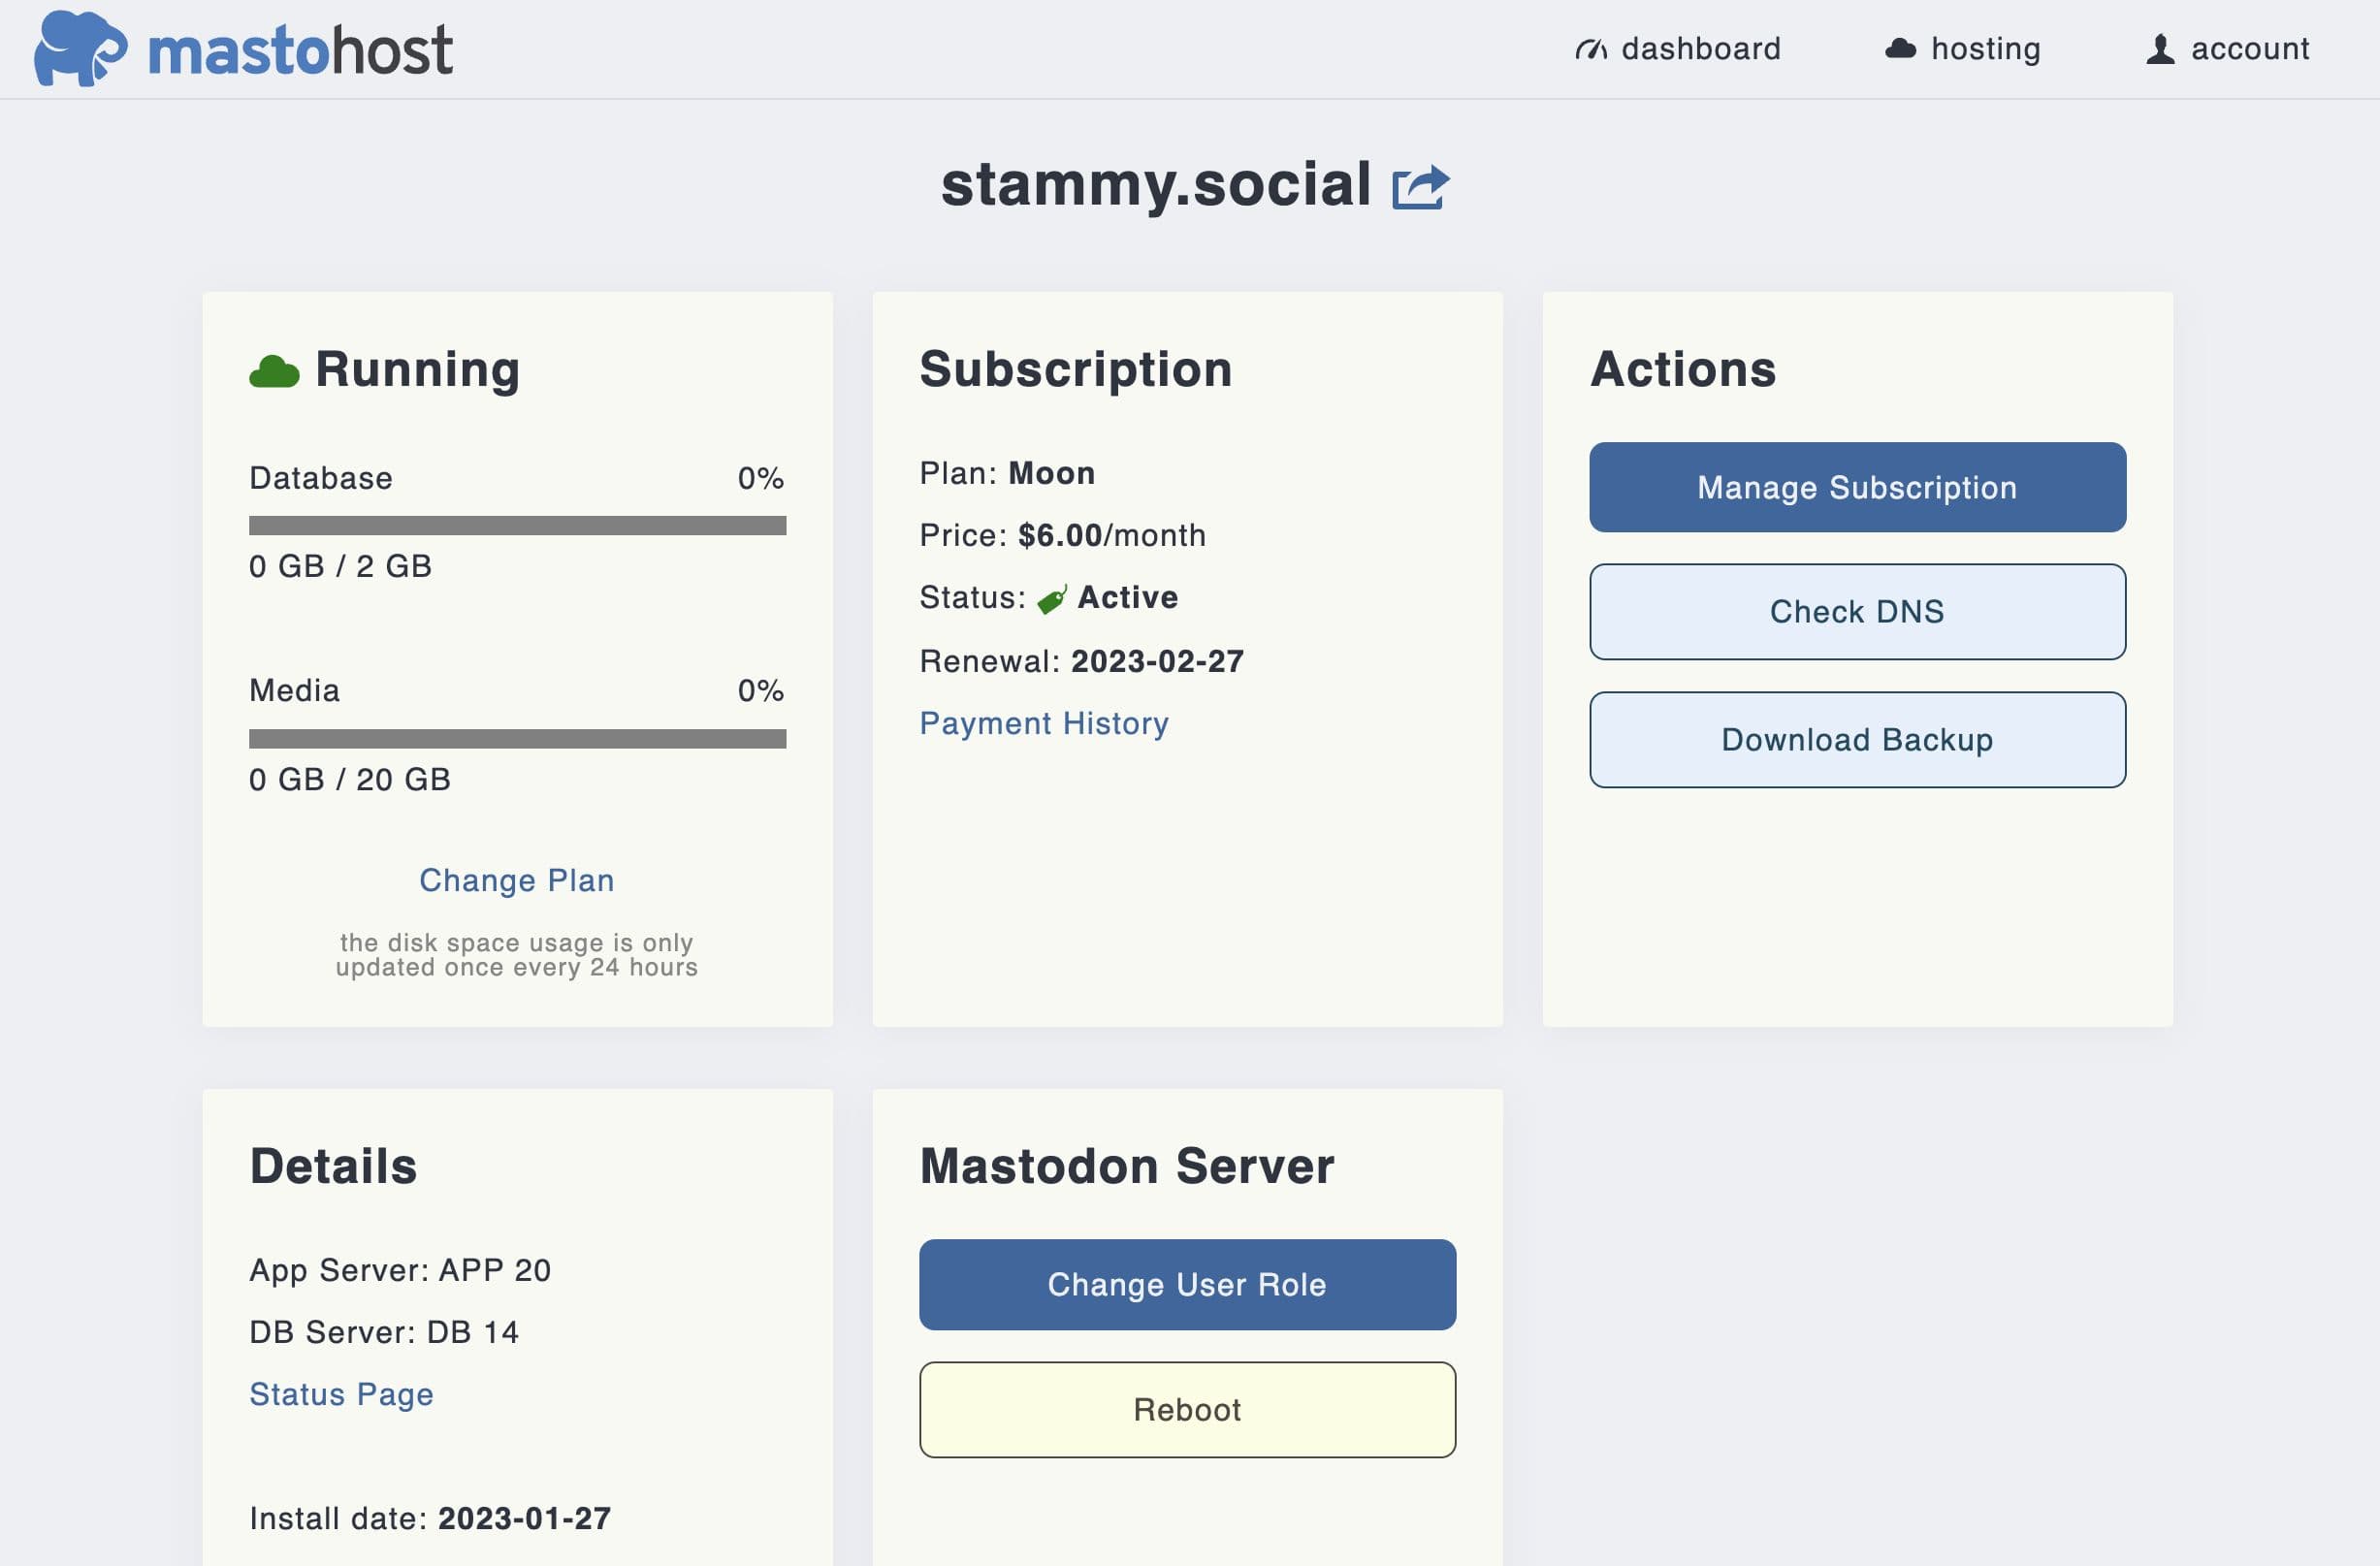Click the disk space usage note
The width and height of the screenshot is (2380, 1566).
[517, 955]
